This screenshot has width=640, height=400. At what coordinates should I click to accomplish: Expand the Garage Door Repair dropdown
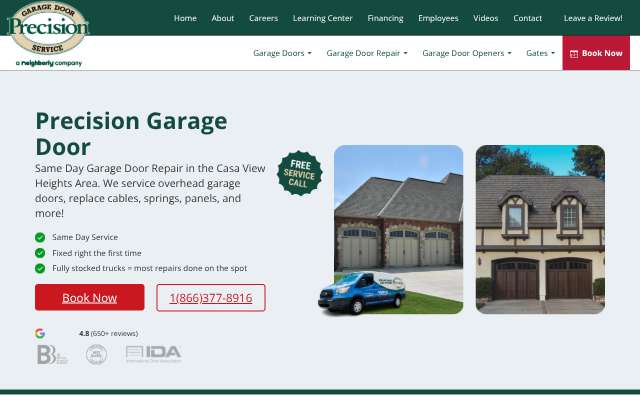(x=367, y=53)
